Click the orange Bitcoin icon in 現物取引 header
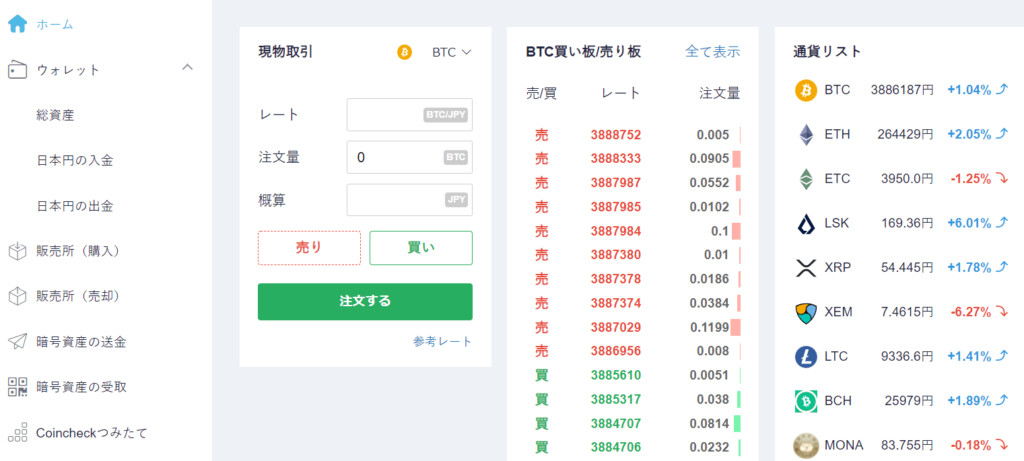 [x=404, y=52]
